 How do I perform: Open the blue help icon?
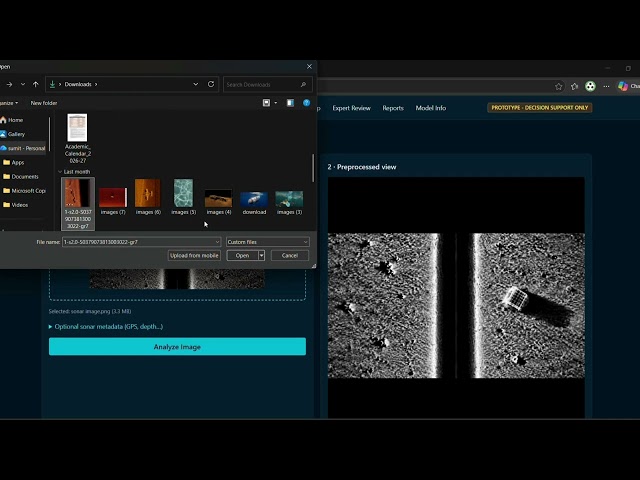click(x=307, y=103)
